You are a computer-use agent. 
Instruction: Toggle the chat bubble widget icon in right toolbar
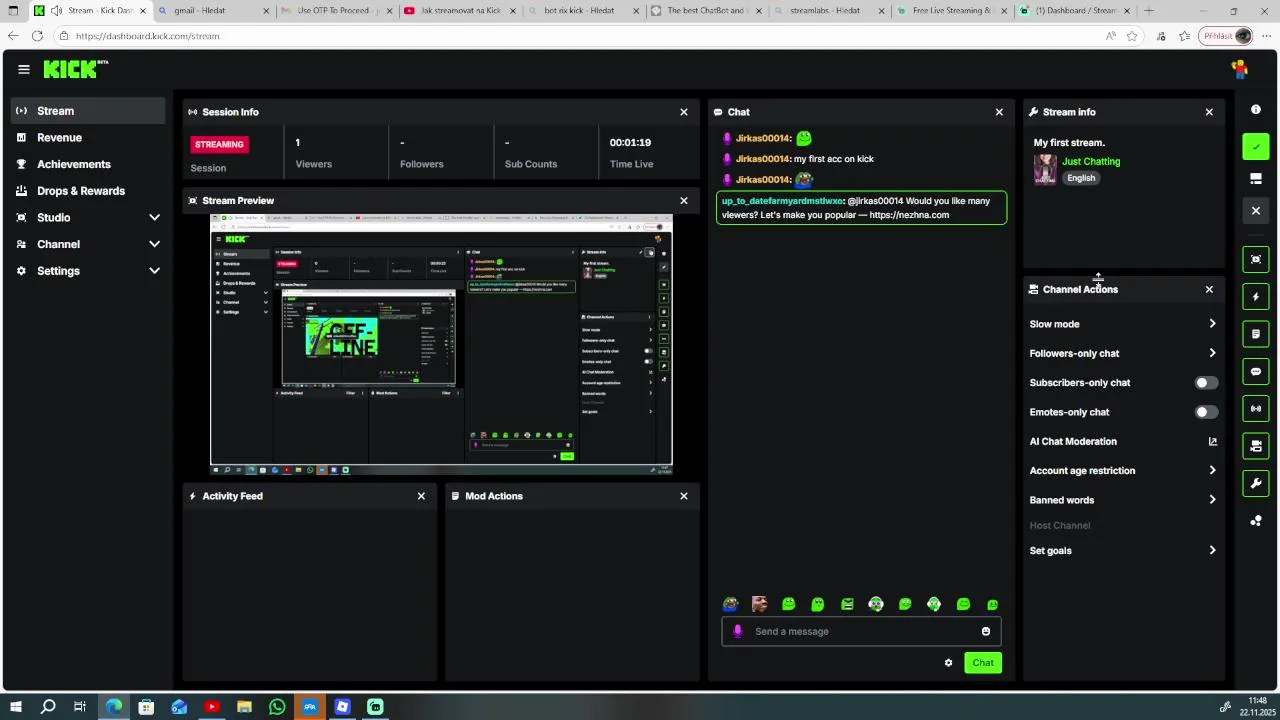pos(1256,371)
